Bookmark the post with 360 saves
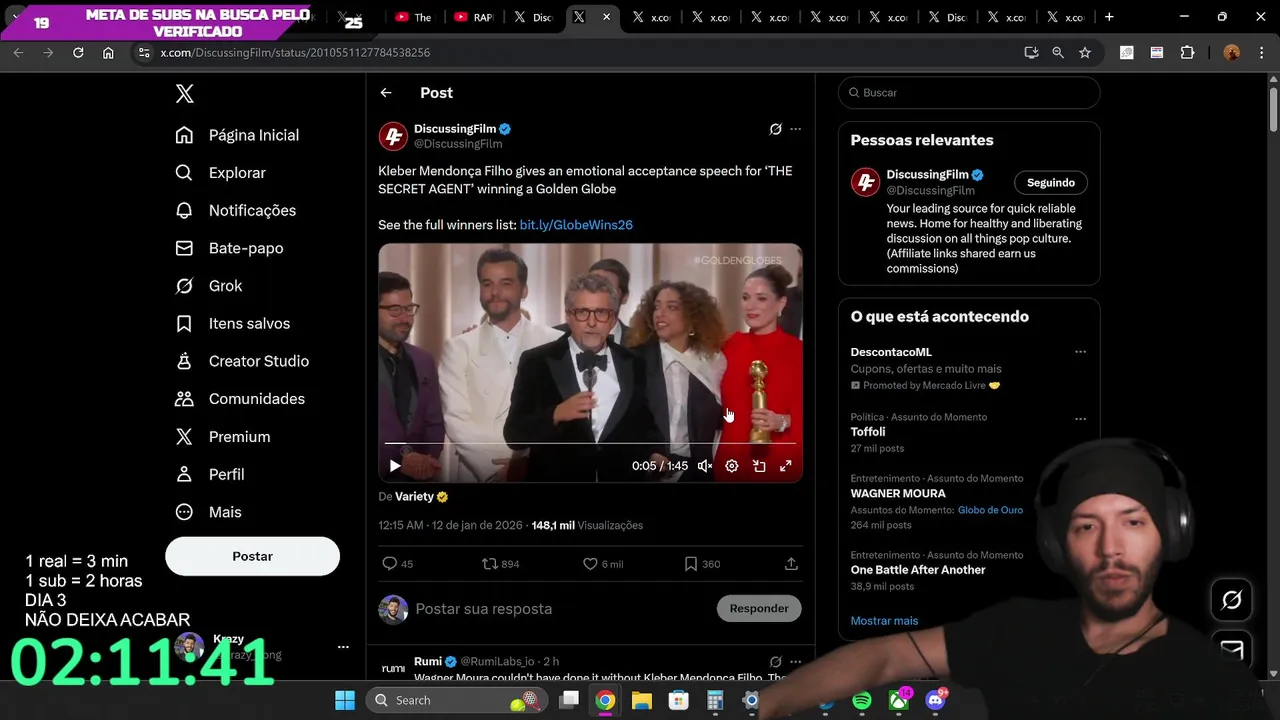Image resolution: width=1280 pixels, height=720 pixels. pos(702,564)
